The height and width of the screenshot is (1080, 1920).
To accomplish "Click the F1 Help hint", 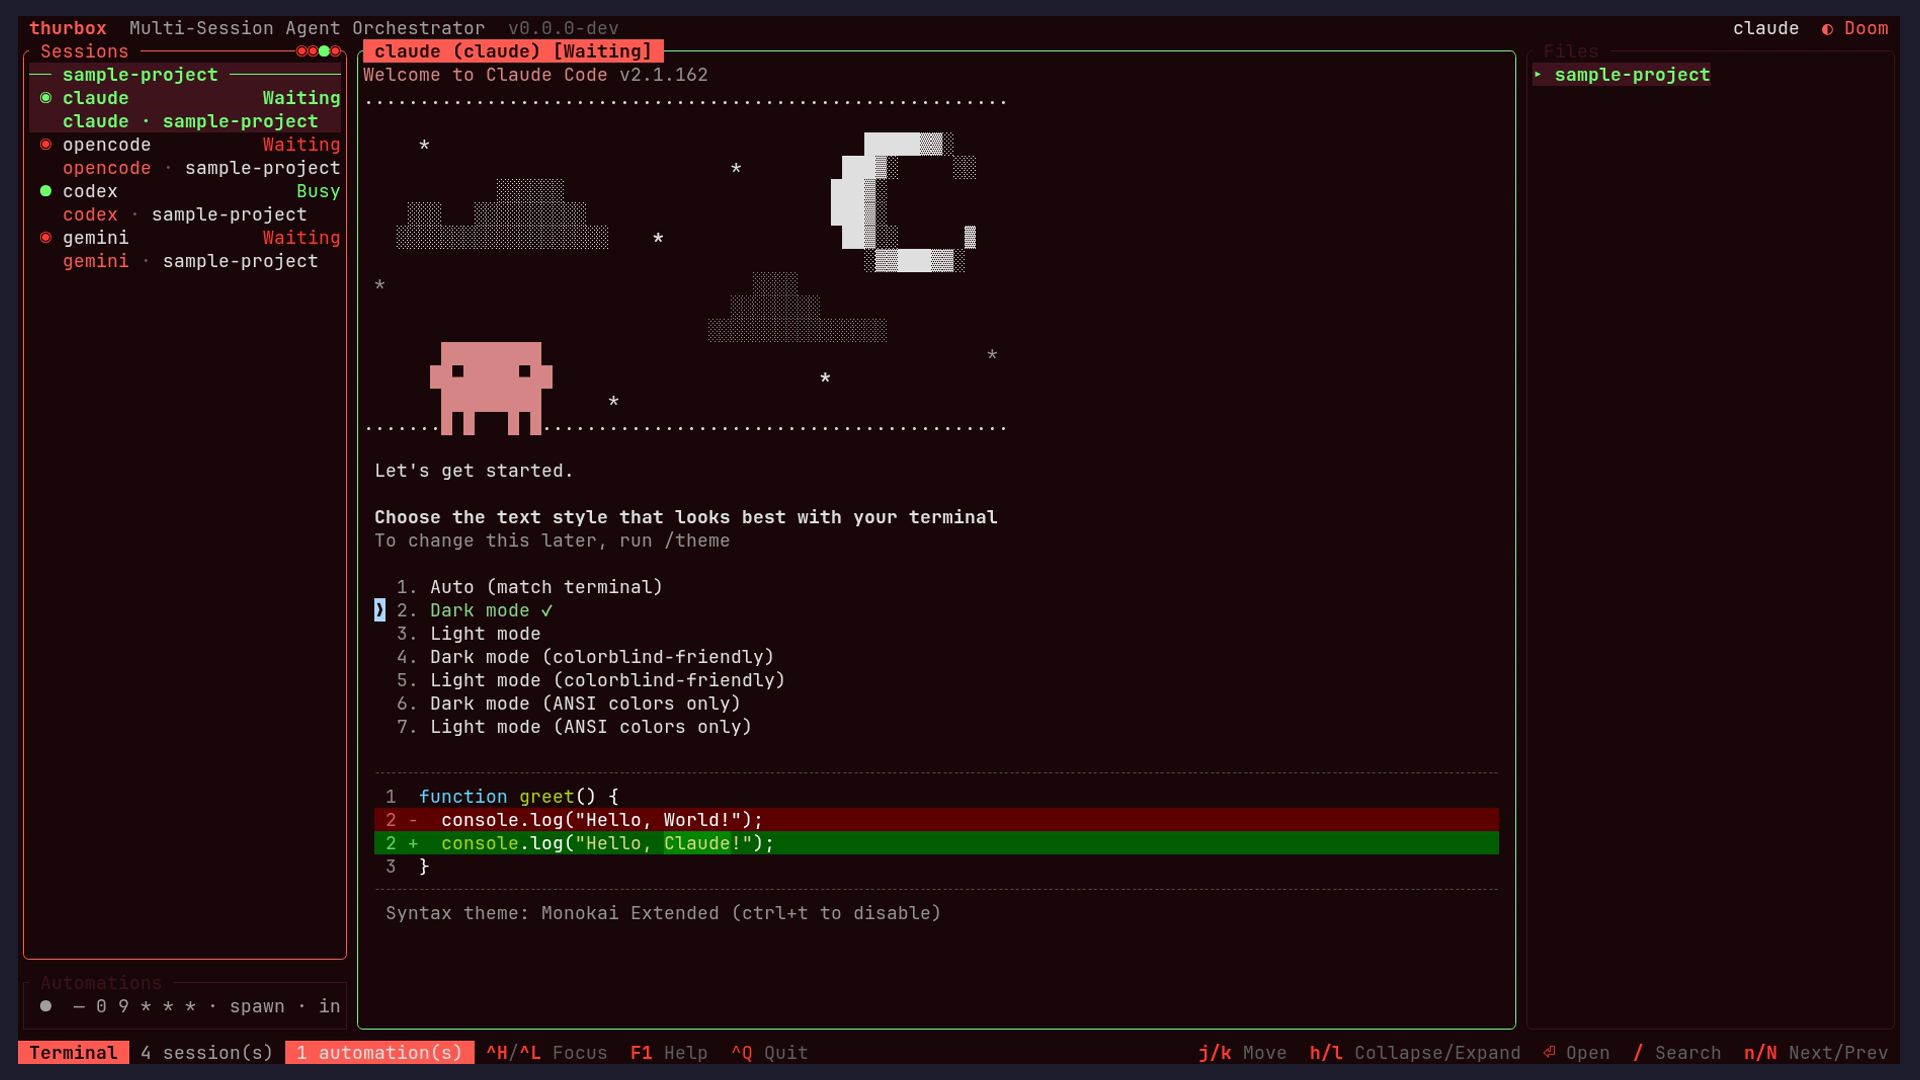I will pyautogui.click(x=669, y=1053).
